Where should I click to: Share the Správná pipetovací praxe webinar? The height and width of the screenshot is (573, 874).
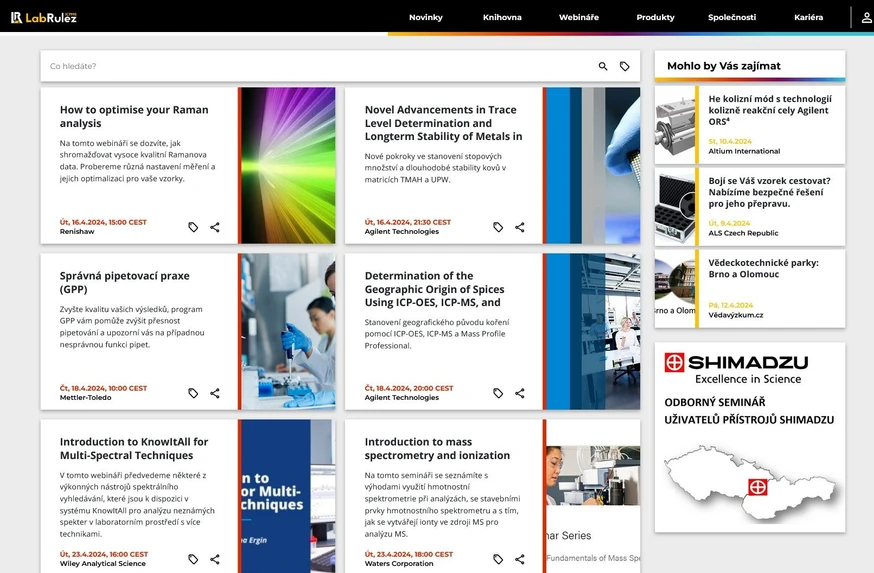215,393
